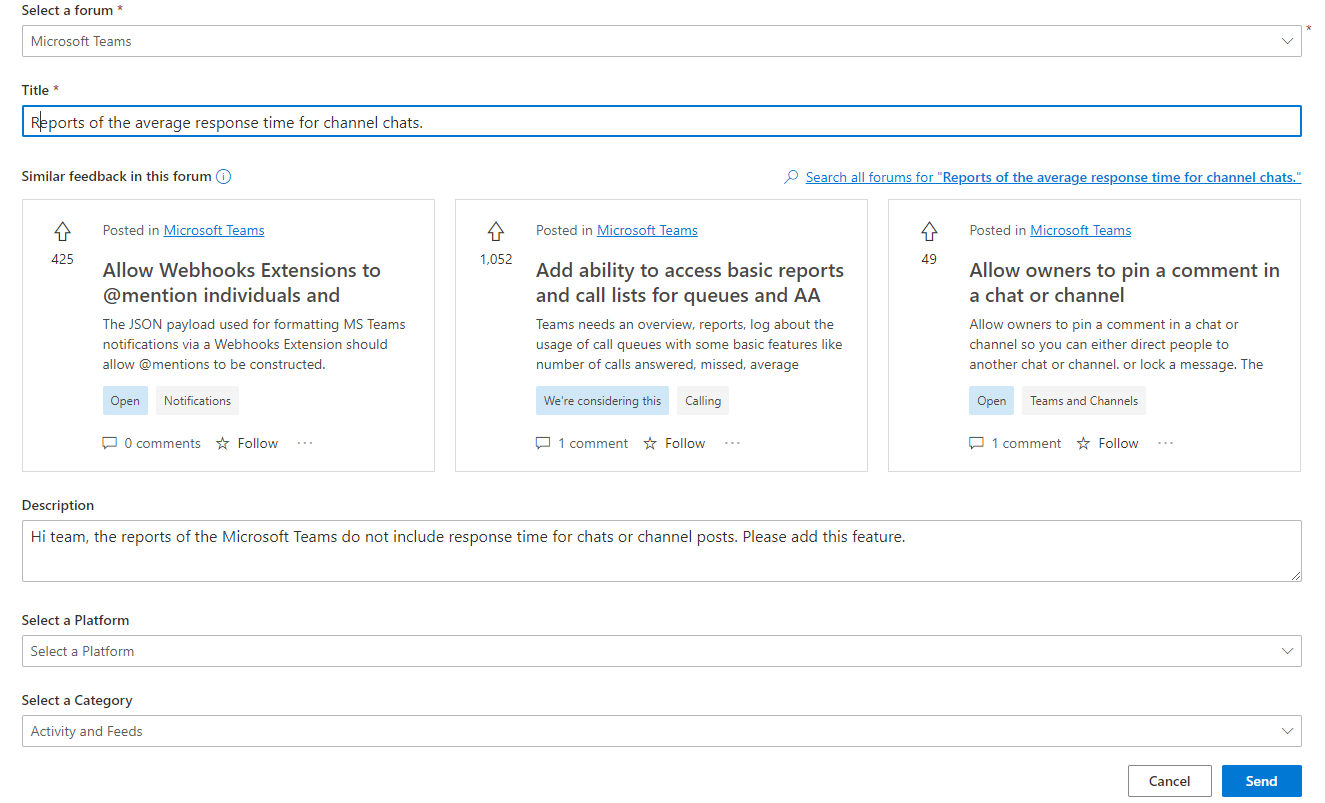Open comments icon on Webhooks Extensions card

click(x=110, y=443)
